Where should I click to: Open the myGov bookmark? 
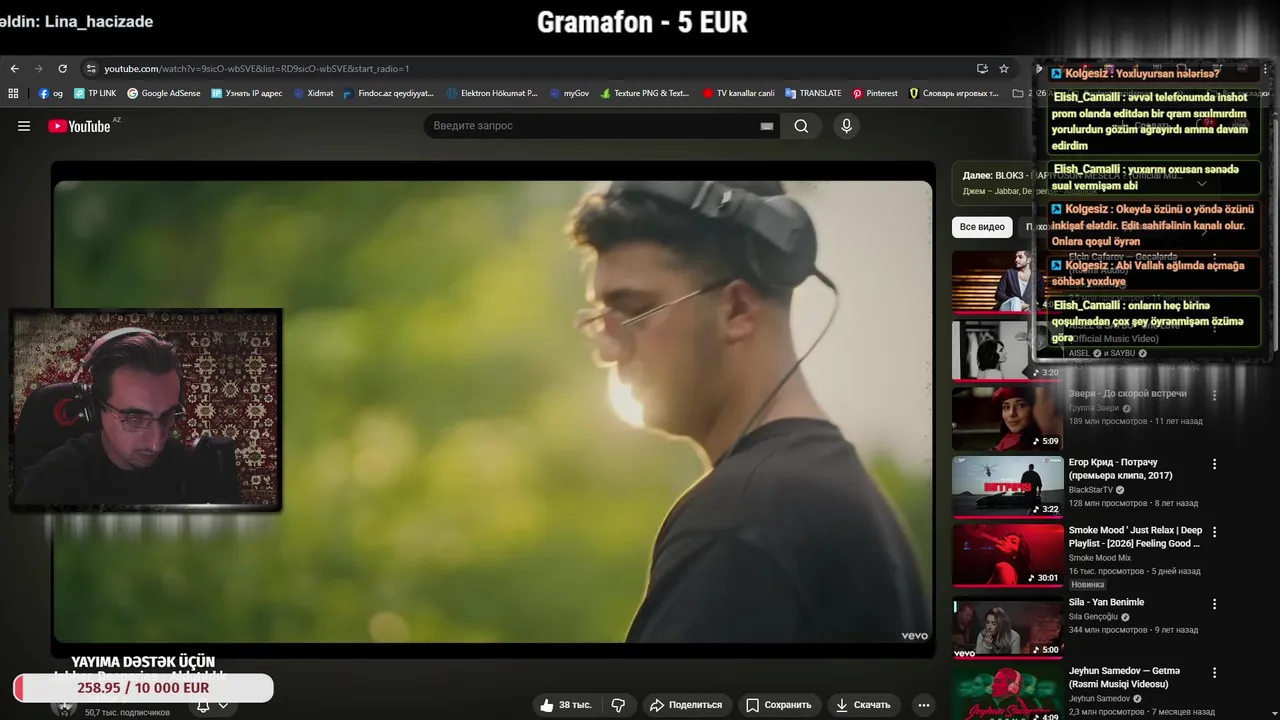click(570, 93)
